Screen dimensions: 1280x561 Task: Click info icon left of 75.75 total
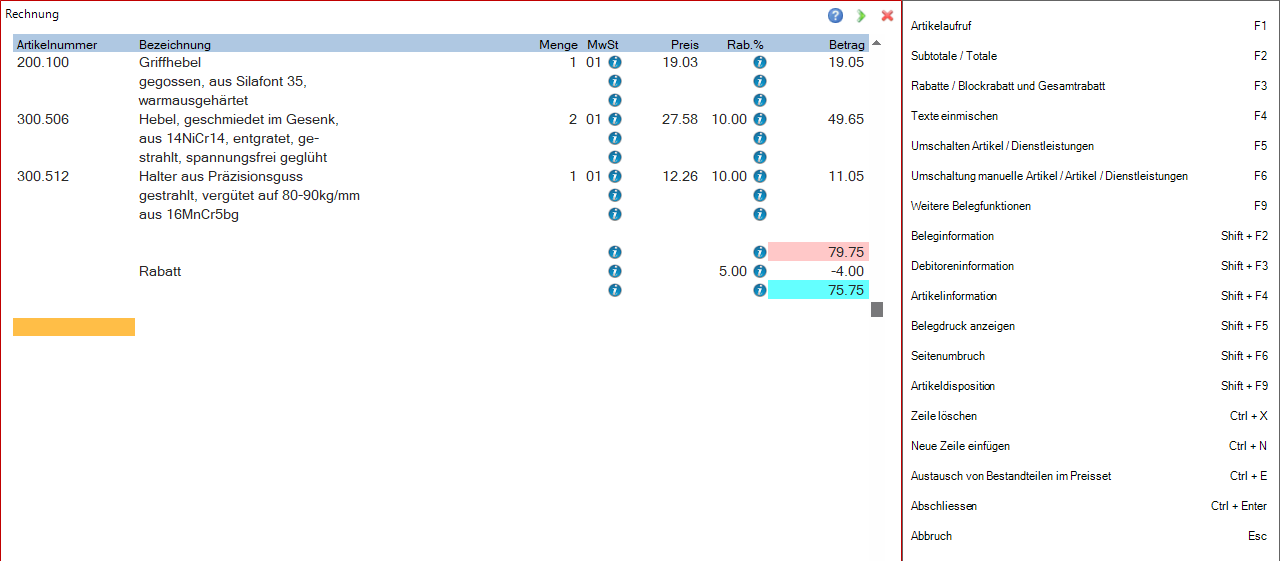click(760, 290)
